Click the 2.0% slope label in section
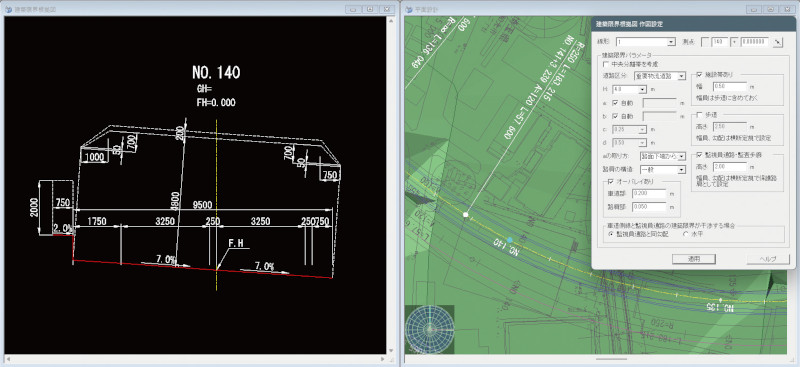Image resolution: width=800 pixels, height=367 pixels. [x=63, y=228]
